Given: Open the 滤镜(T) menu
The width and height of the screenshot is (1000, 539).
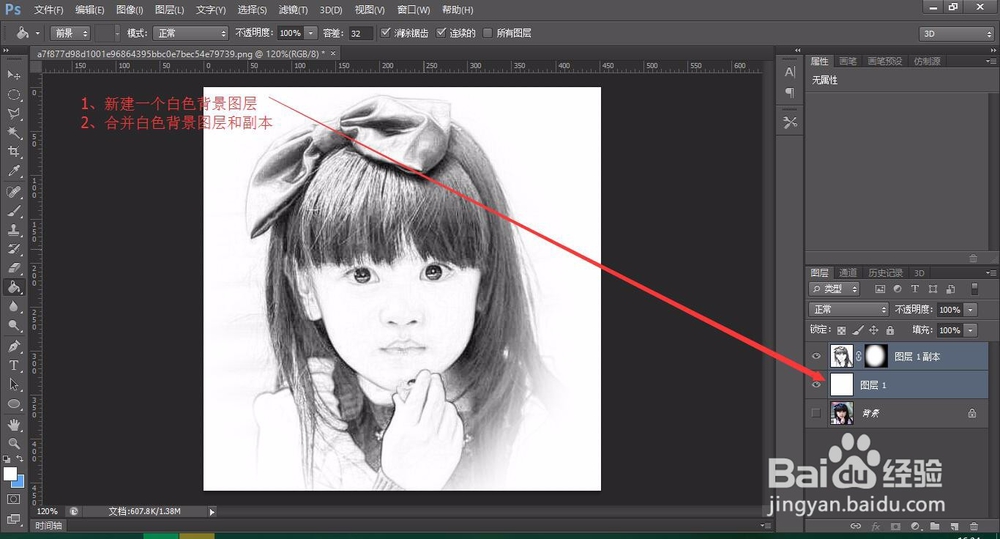Looking at the screenshot, I should coord(293,10).
